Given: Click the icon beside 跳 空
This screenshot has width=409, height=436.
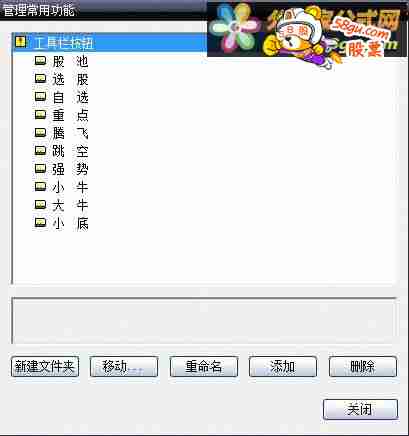Looking at the screenshot, I should coord(40,151).
